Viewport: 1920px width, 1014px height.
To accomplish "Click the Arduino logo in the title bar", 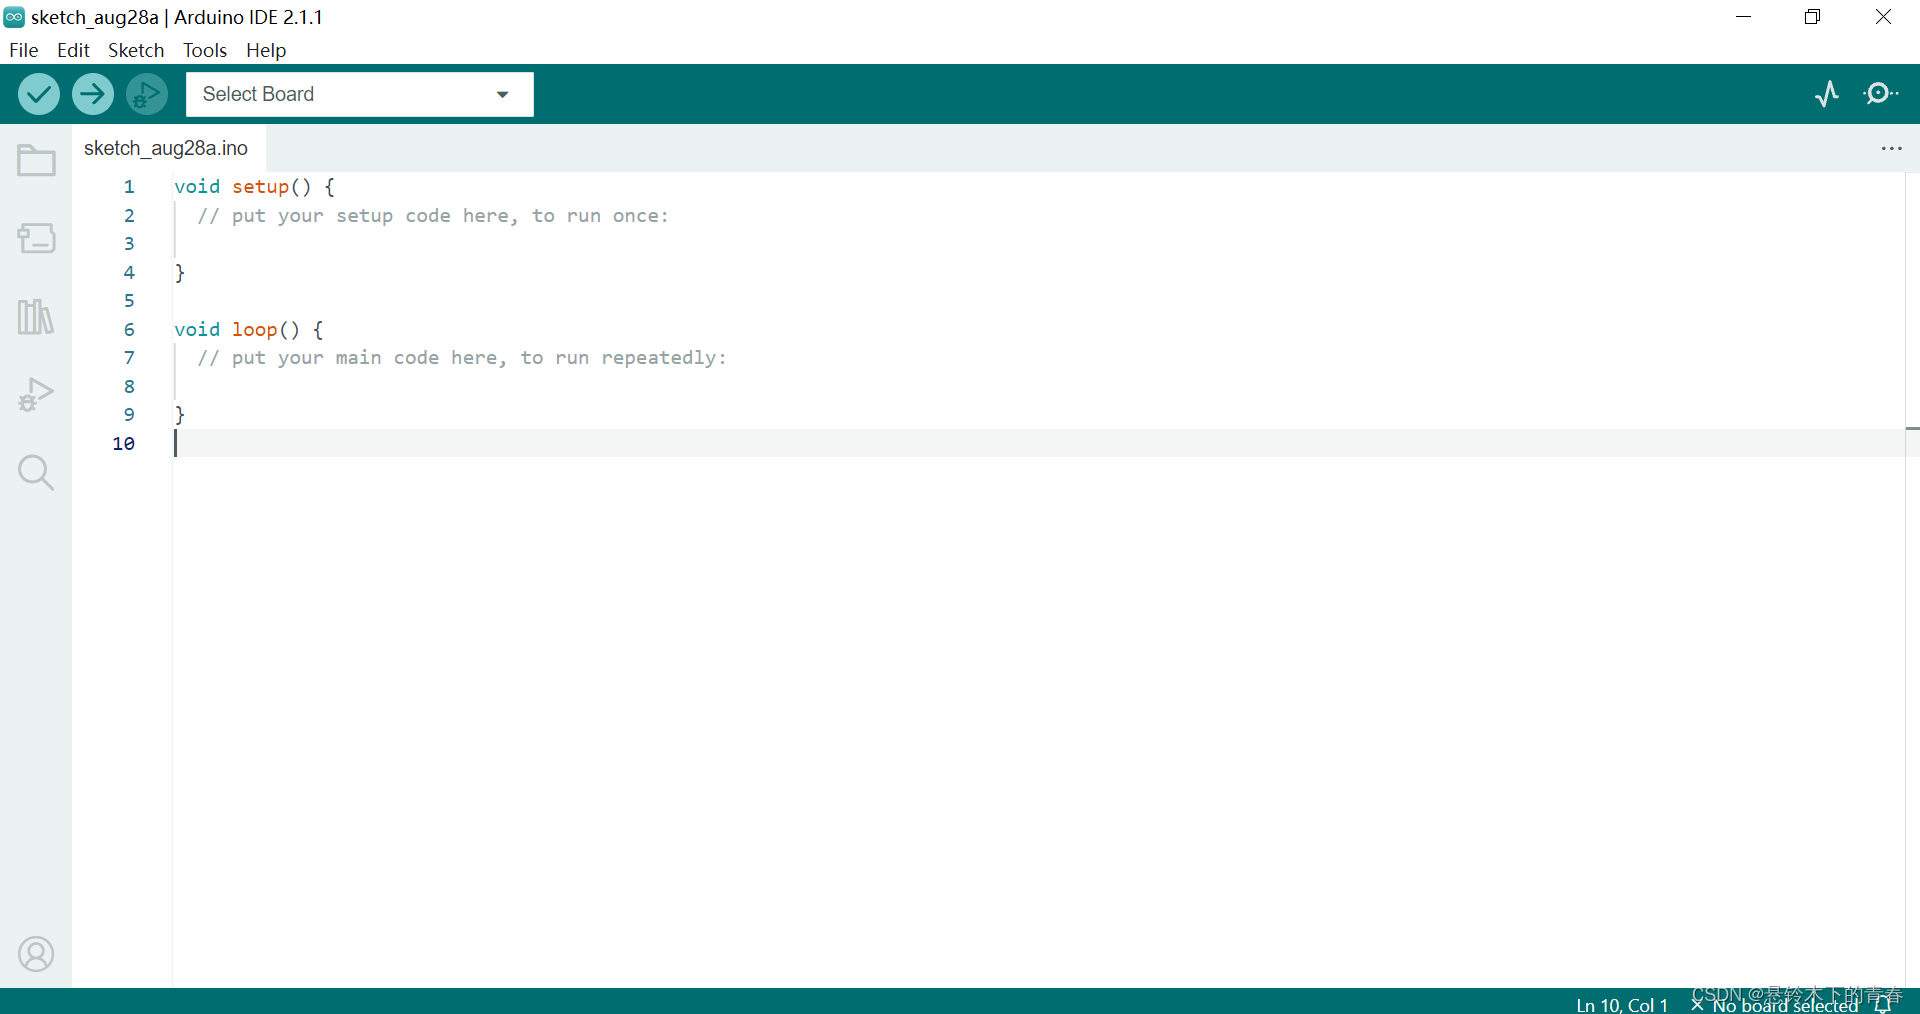I will click(x=14, y=17).
